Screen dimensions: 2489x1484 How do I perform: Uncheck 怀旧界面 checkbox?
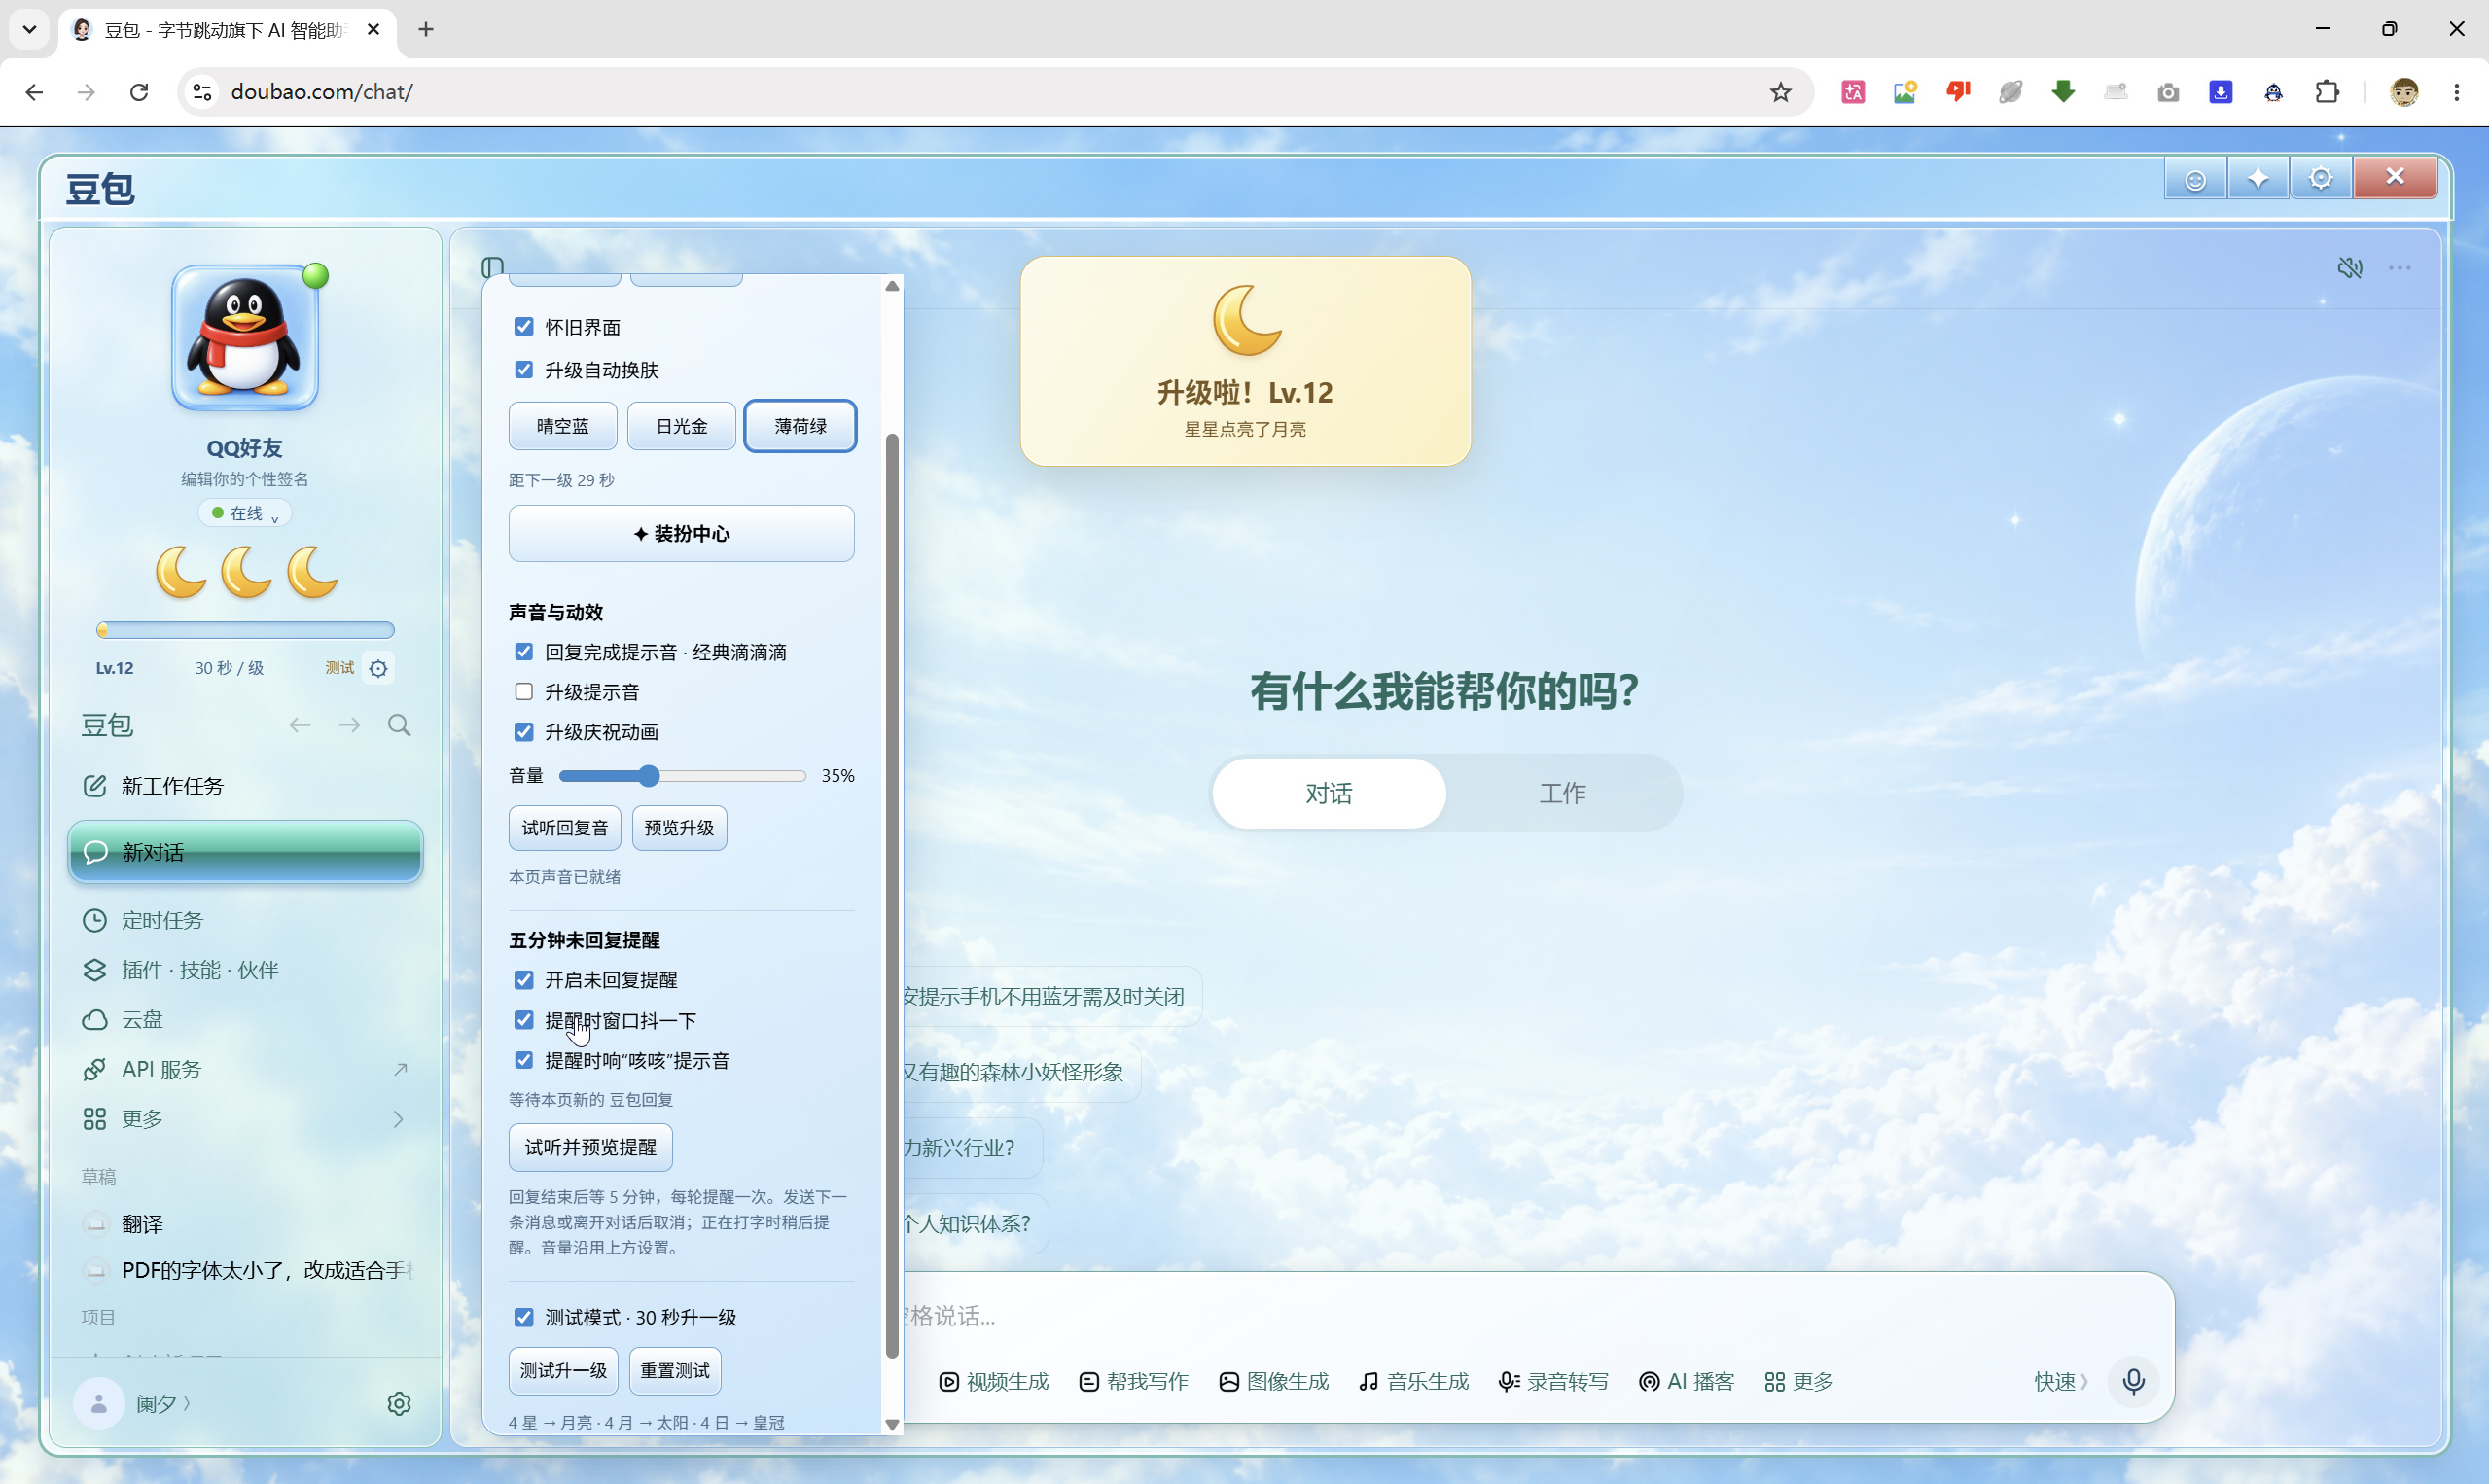point(524,327)
